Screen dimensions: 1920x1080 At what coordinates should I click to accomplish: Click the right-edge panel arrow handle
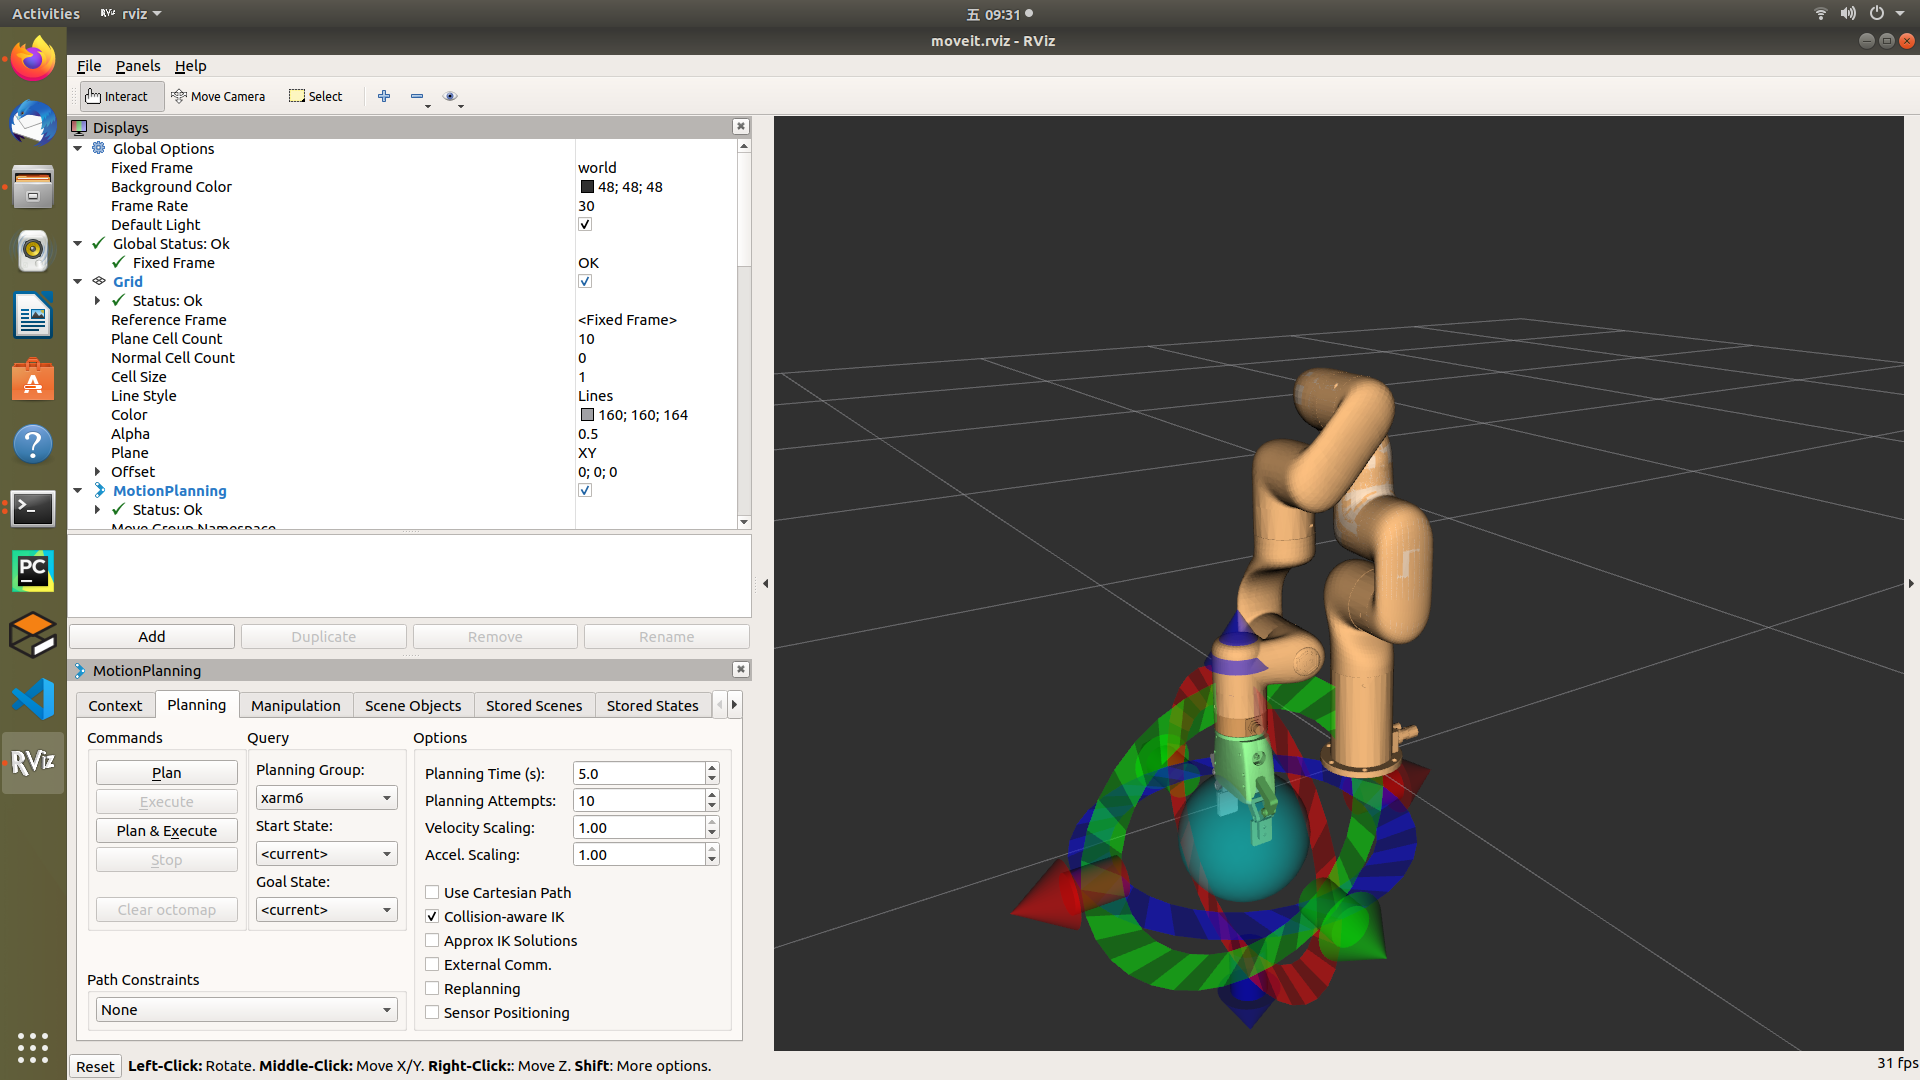[x=1910, y=583]
